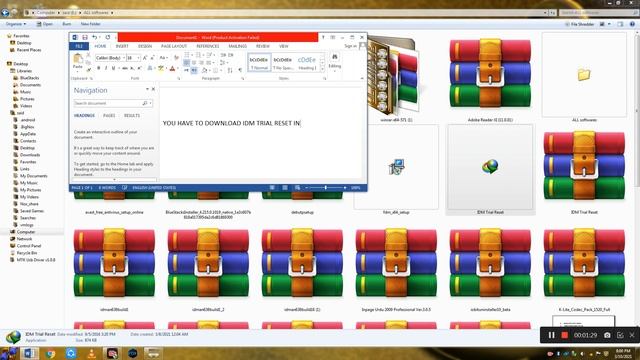The height and width of the screenshot is (360, 640).
Task: Click Redo icon in Word quick access toolbar
Action: pyautogui.click(x=108, y=37)
